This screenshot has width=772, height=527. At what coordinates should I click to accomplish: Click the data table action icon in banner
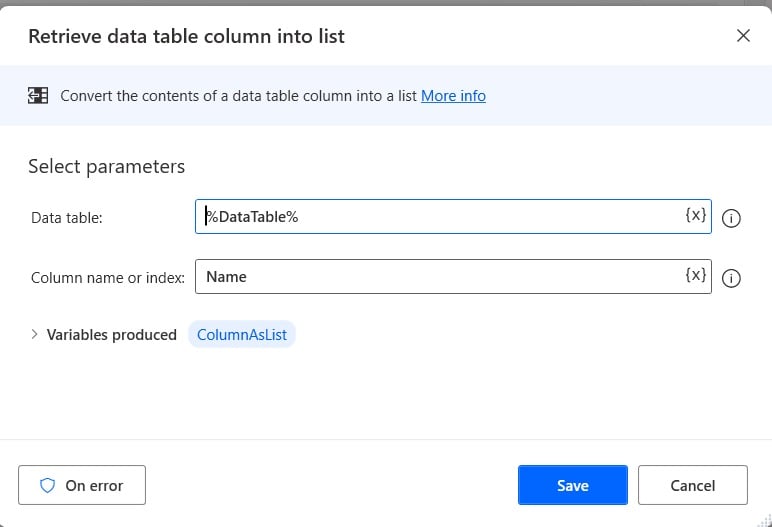pyautogui.click(x=38, y=96)
